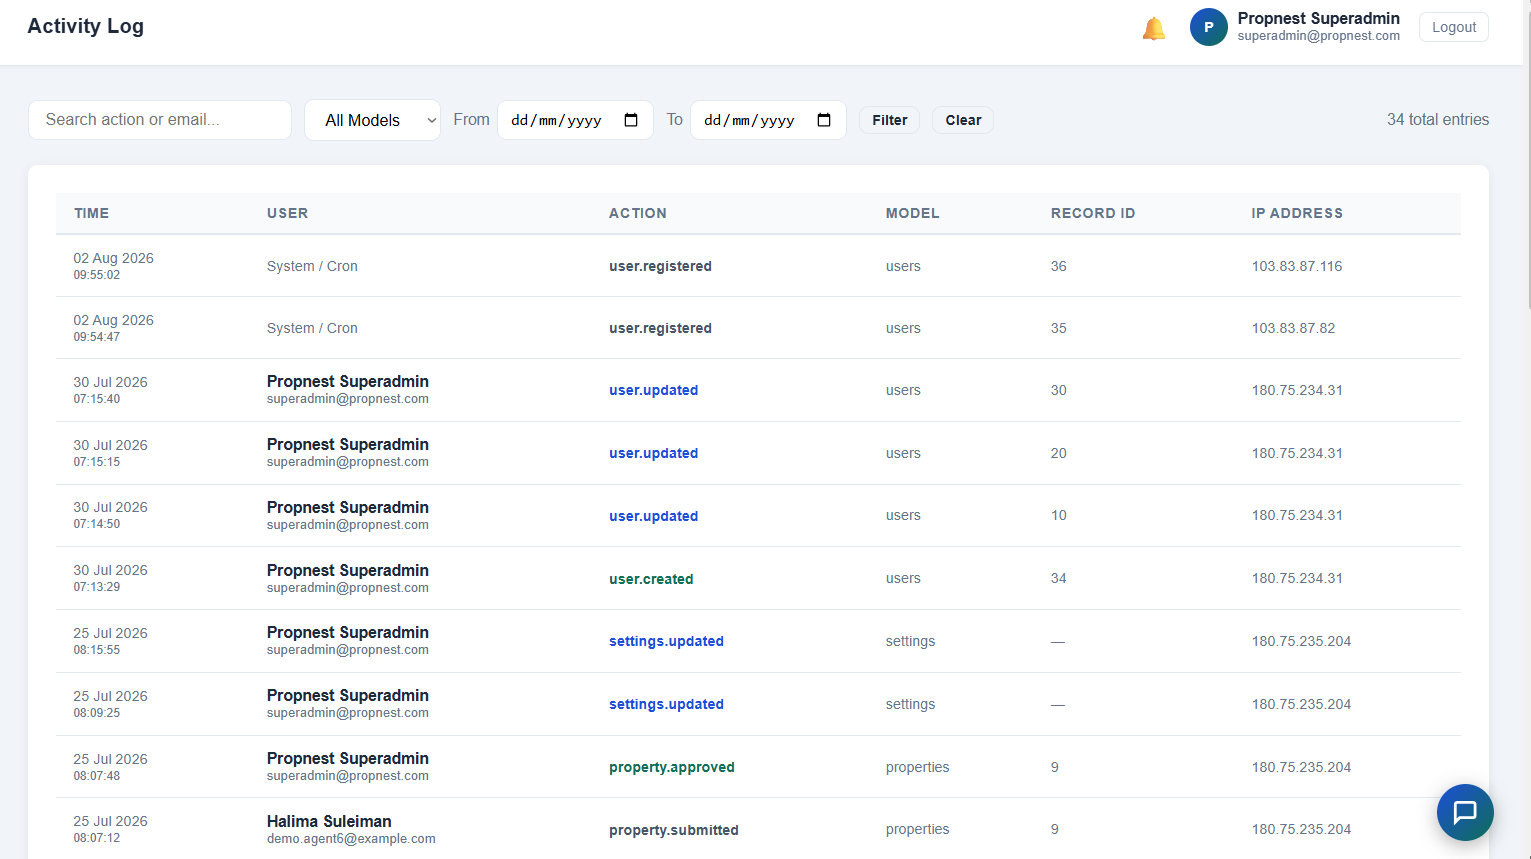Click the Halima Suleiman user name
Viewport: 1531px width, 859px height.
point(329,821)
